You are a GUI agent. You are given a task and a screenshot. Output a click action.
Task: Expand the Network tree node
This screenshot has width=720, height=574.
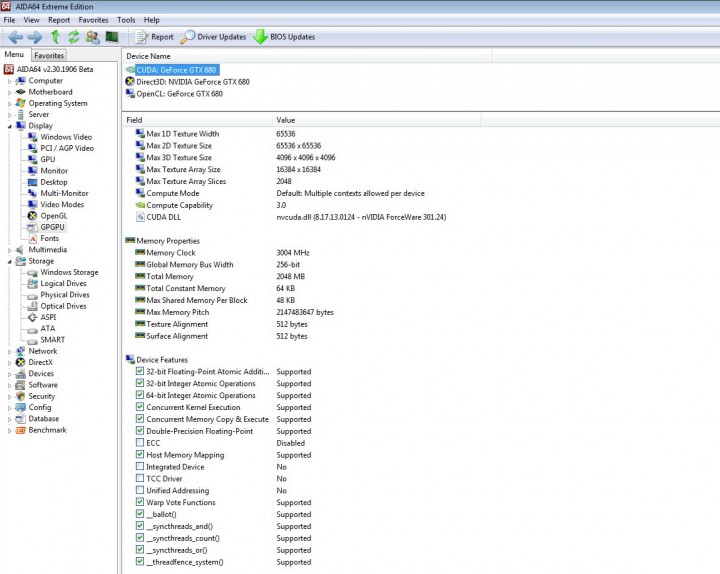pyautogui.click(x=9, y=351)
